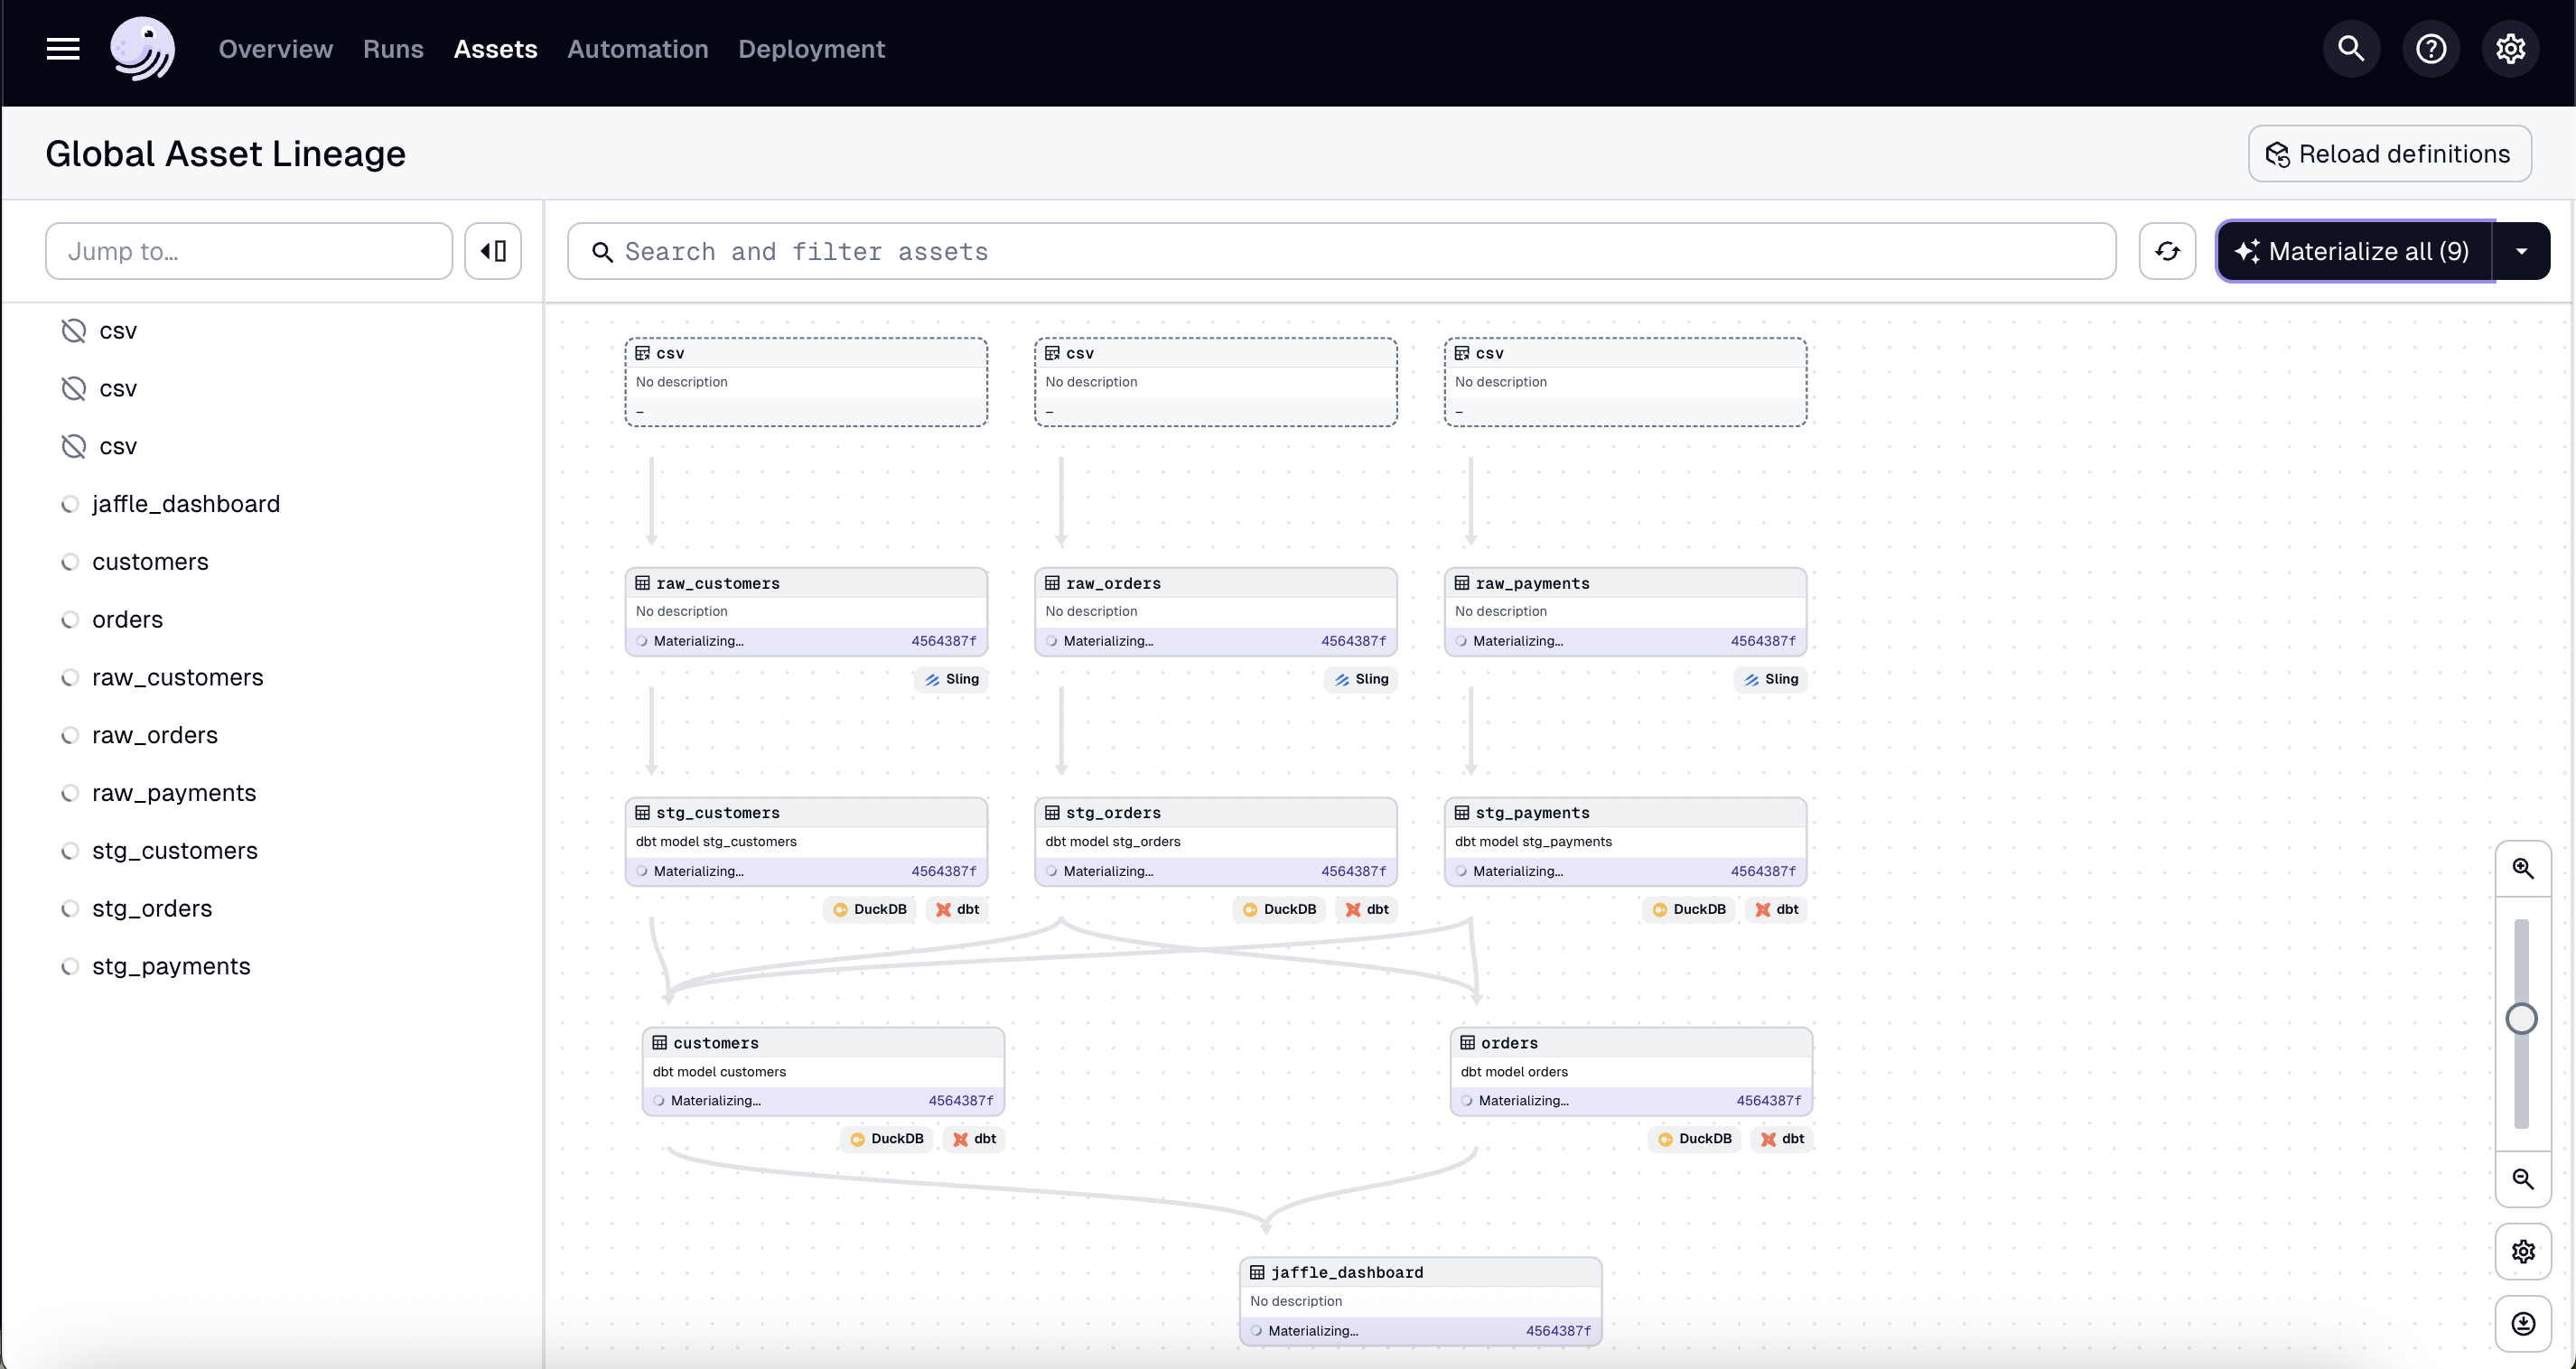Collapse the asset sidebar panel
Viewport: 2576px width, 1369px height.
click(x=492, y=250)
